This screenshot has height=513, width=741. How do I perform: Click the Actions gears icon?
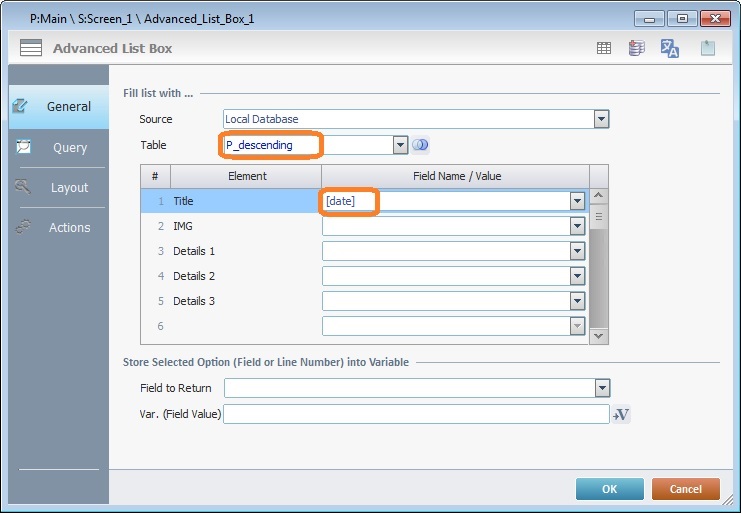tap(22, 227)
